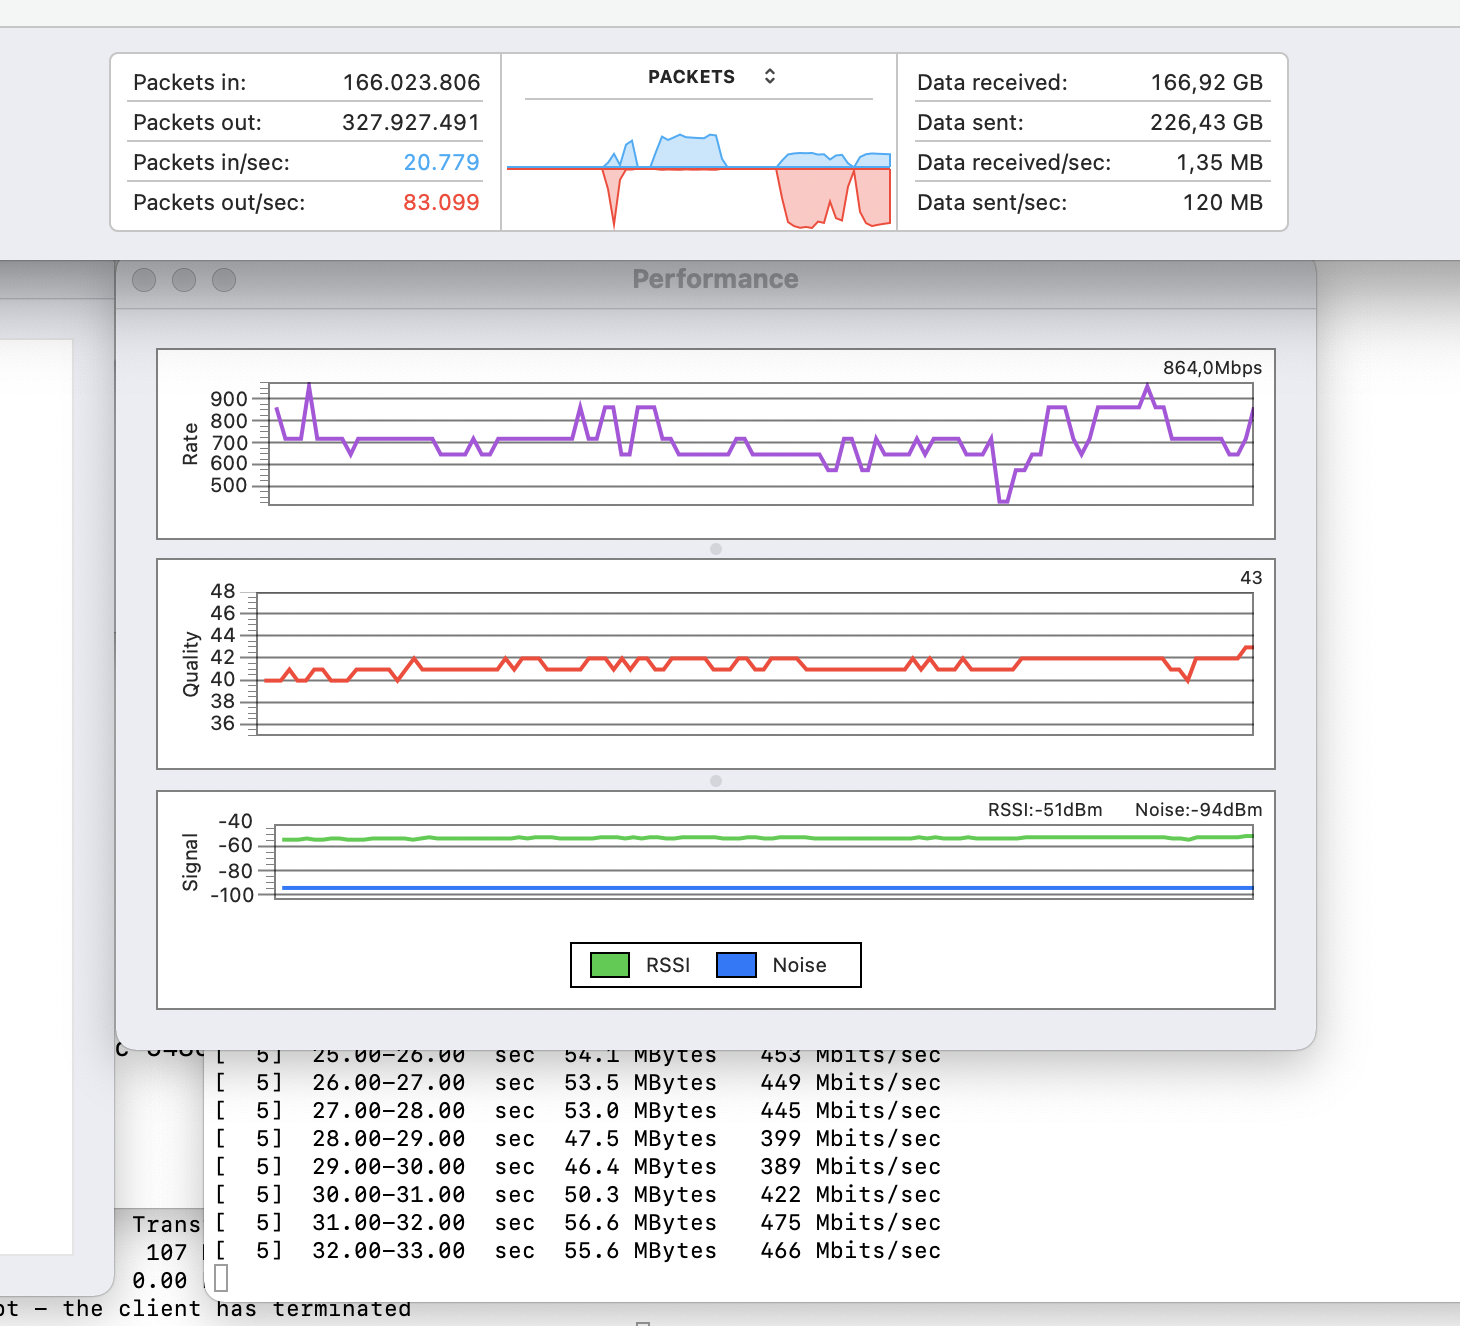This screenshot has height=1326, width=1460.
Task: Click the Packets in value 166.023.806
Action: [411, 82]
